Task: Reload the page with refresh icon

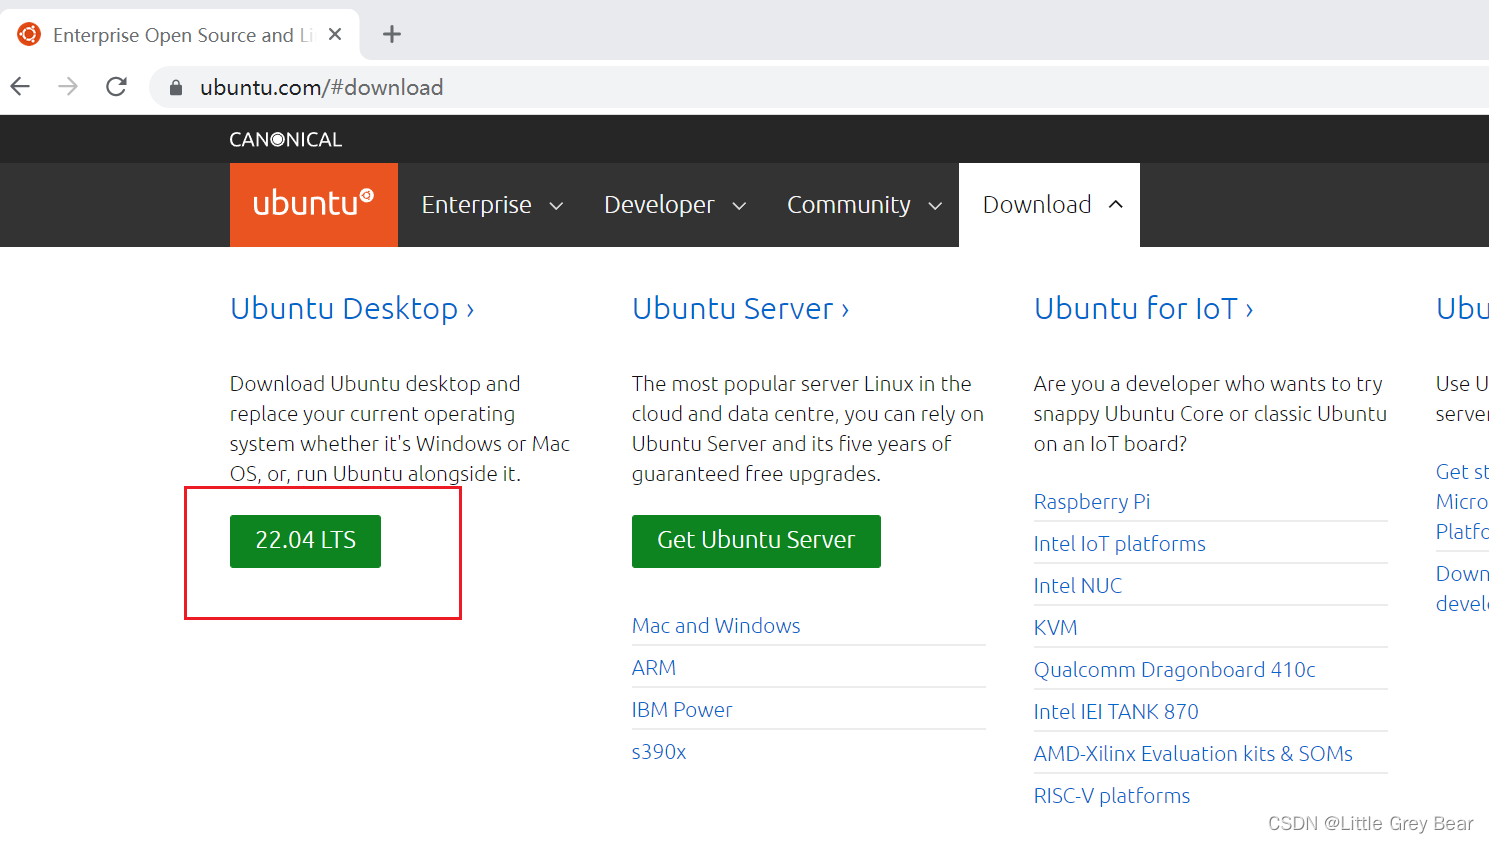Action: click(116, 87)
